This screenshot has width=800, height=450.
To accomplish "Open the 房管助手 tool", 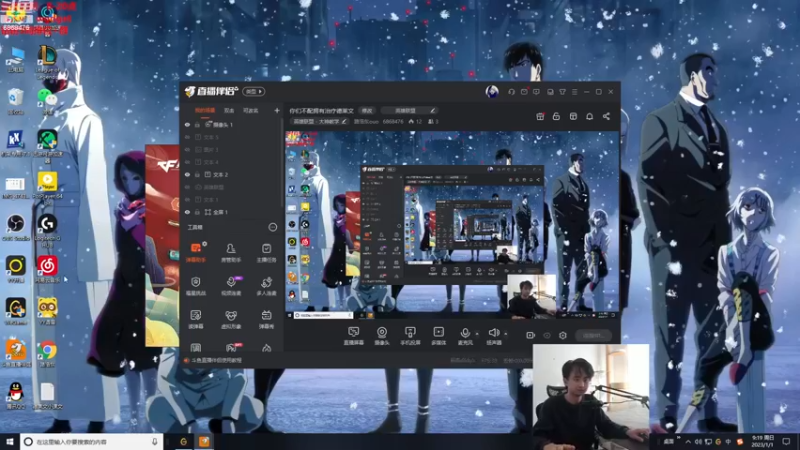I will pyautogui.click(x=231, y=252).
